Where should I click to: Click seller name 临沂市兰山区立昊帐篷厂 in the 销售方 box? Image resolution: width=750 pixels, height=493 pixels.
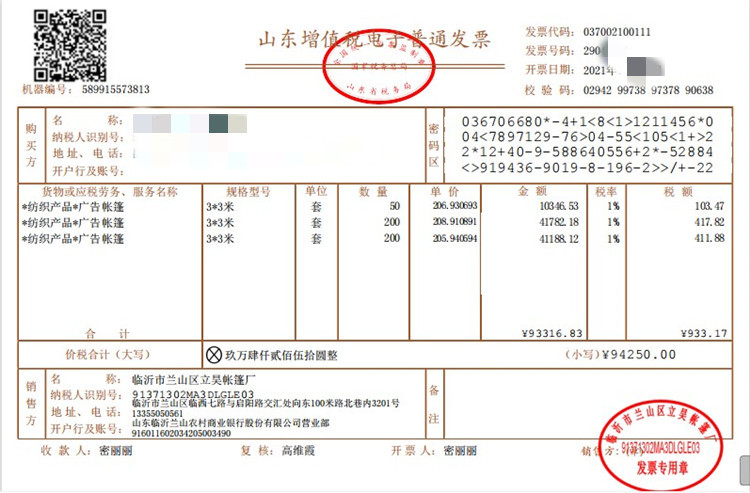pos(194,380)
